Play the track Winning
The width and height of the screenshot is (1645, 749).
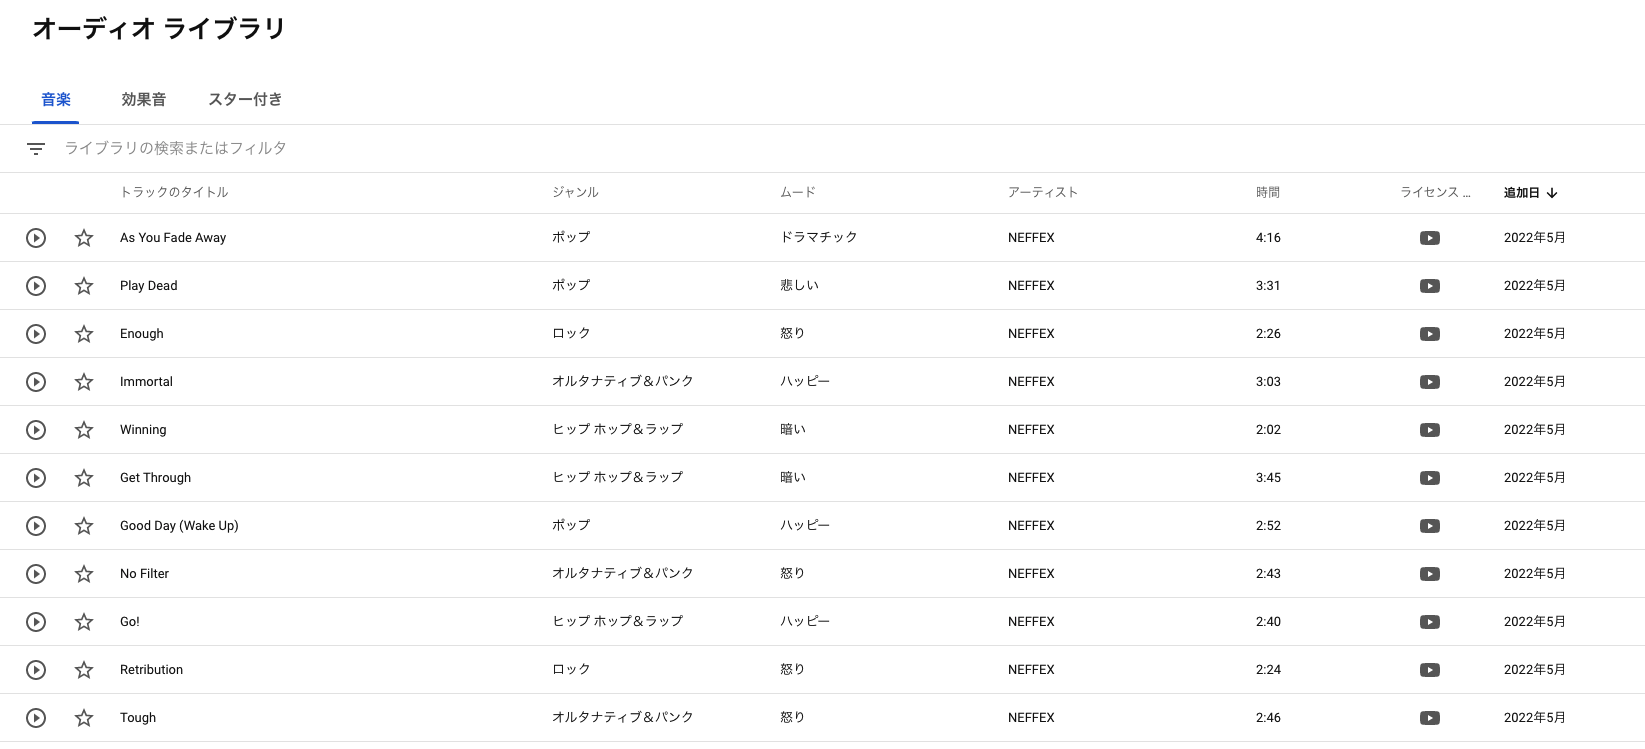[36, 430]
